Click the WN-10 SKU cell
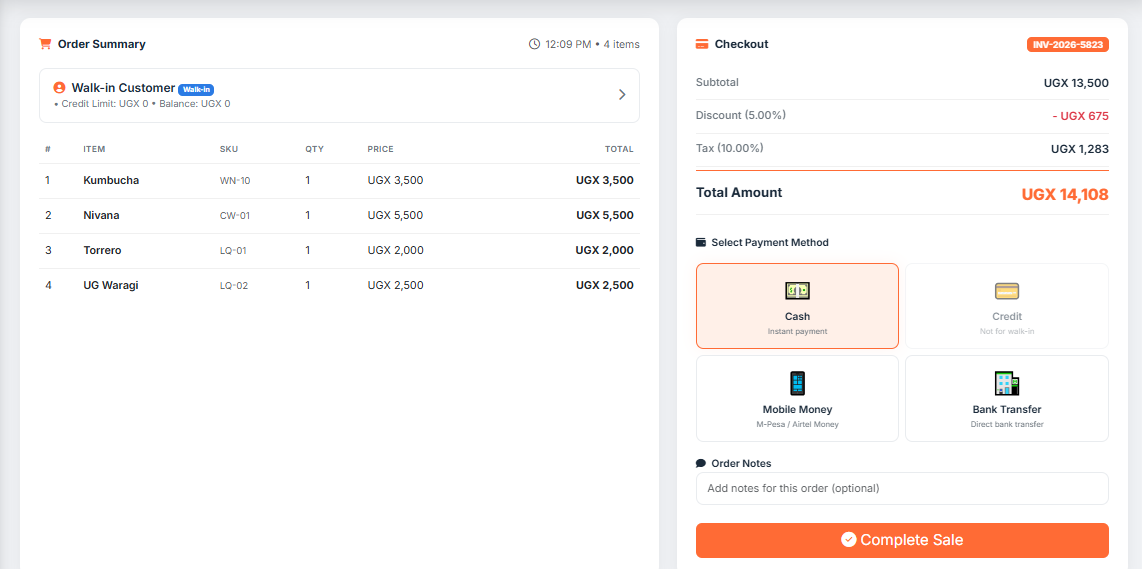 click(235, 181)
